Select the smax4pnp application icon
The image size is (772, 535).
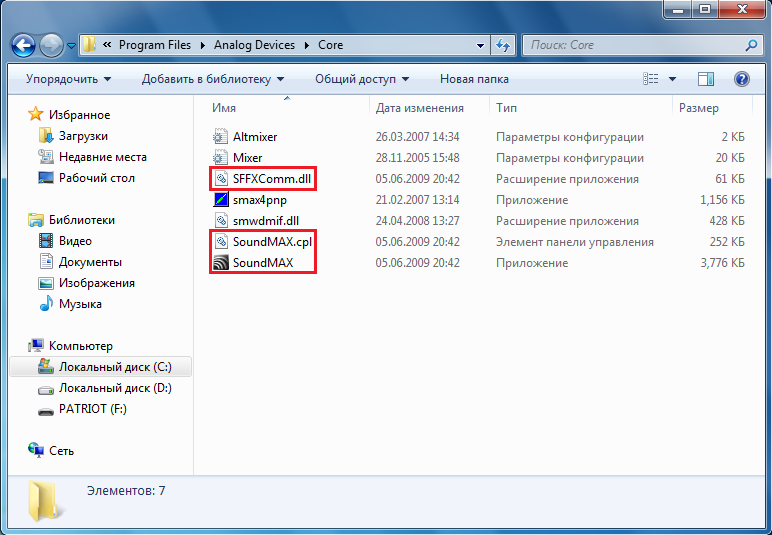(221, 199)
